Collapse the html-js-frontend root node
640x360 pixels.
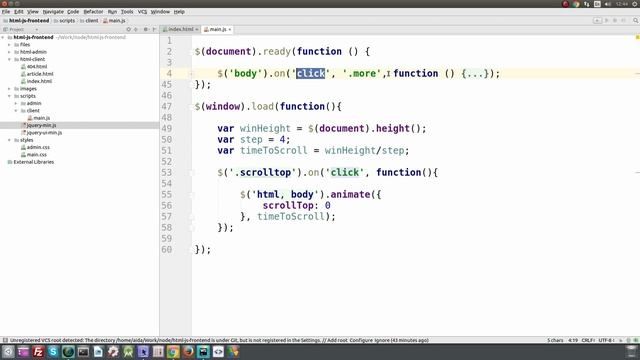3,37
